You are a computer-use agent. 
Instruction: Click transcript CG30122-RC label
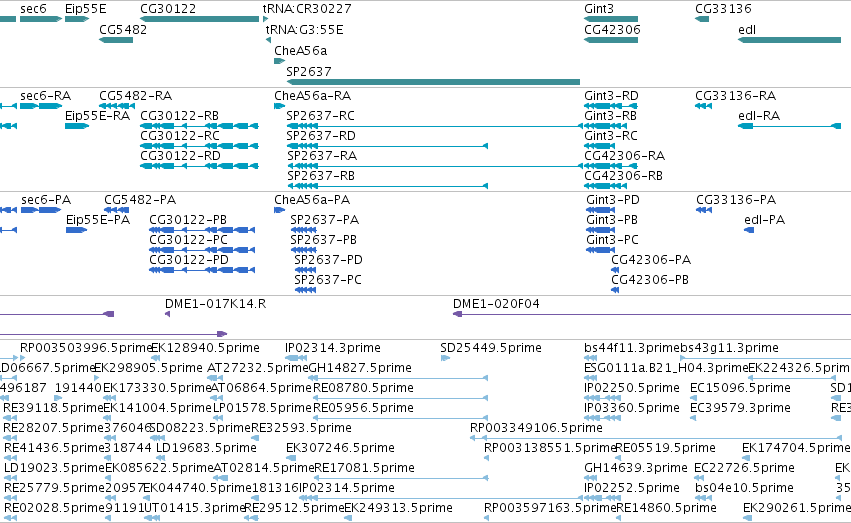click(x=180, y=136)
